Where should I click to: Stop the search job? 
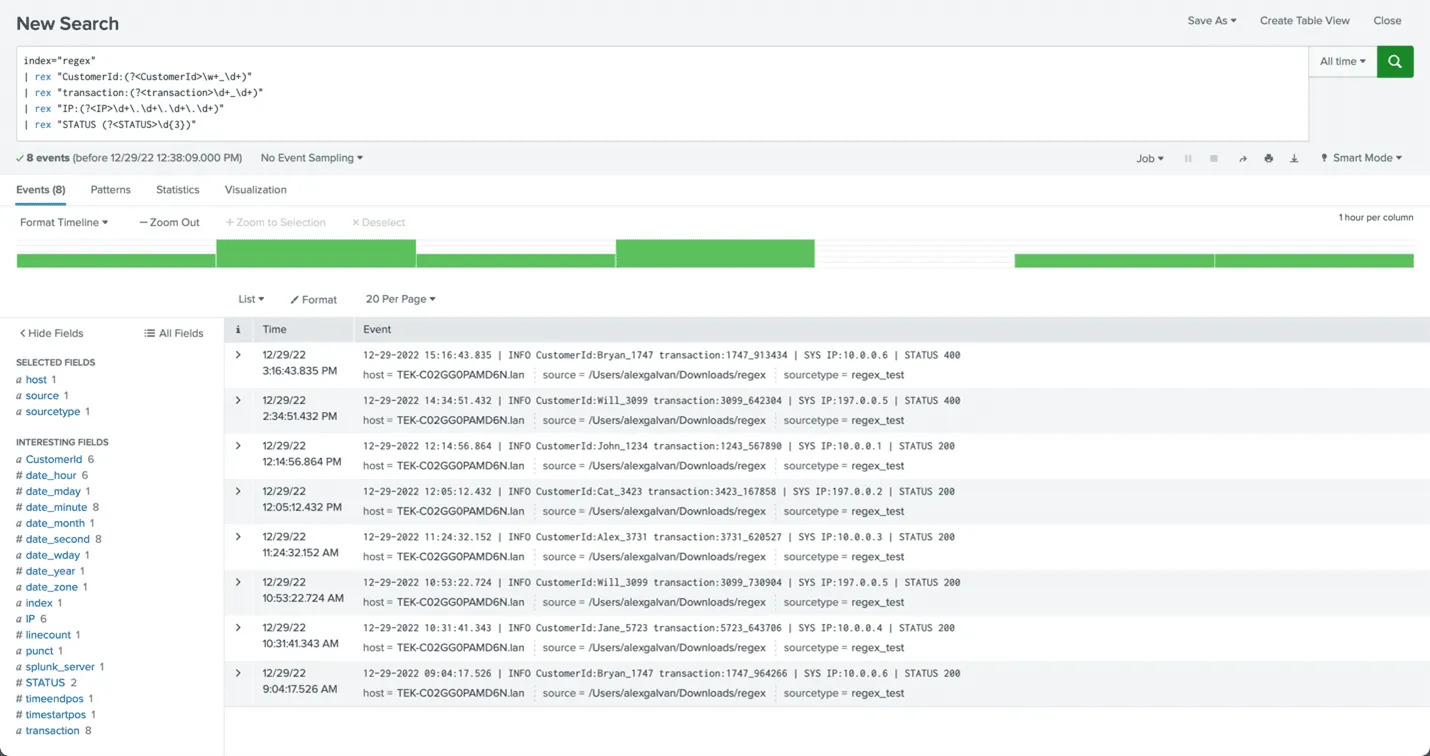coord(1214,158)
